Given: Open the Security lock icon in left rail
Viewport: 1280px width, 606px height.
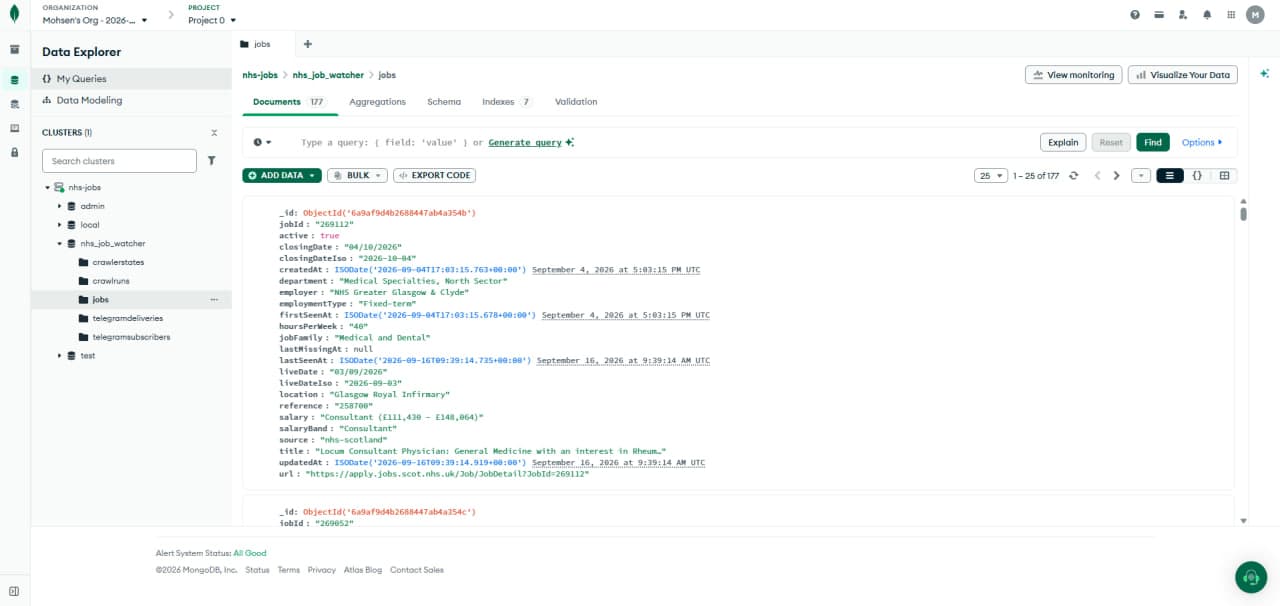Looking at the screenshot, I should click(14, 152).
